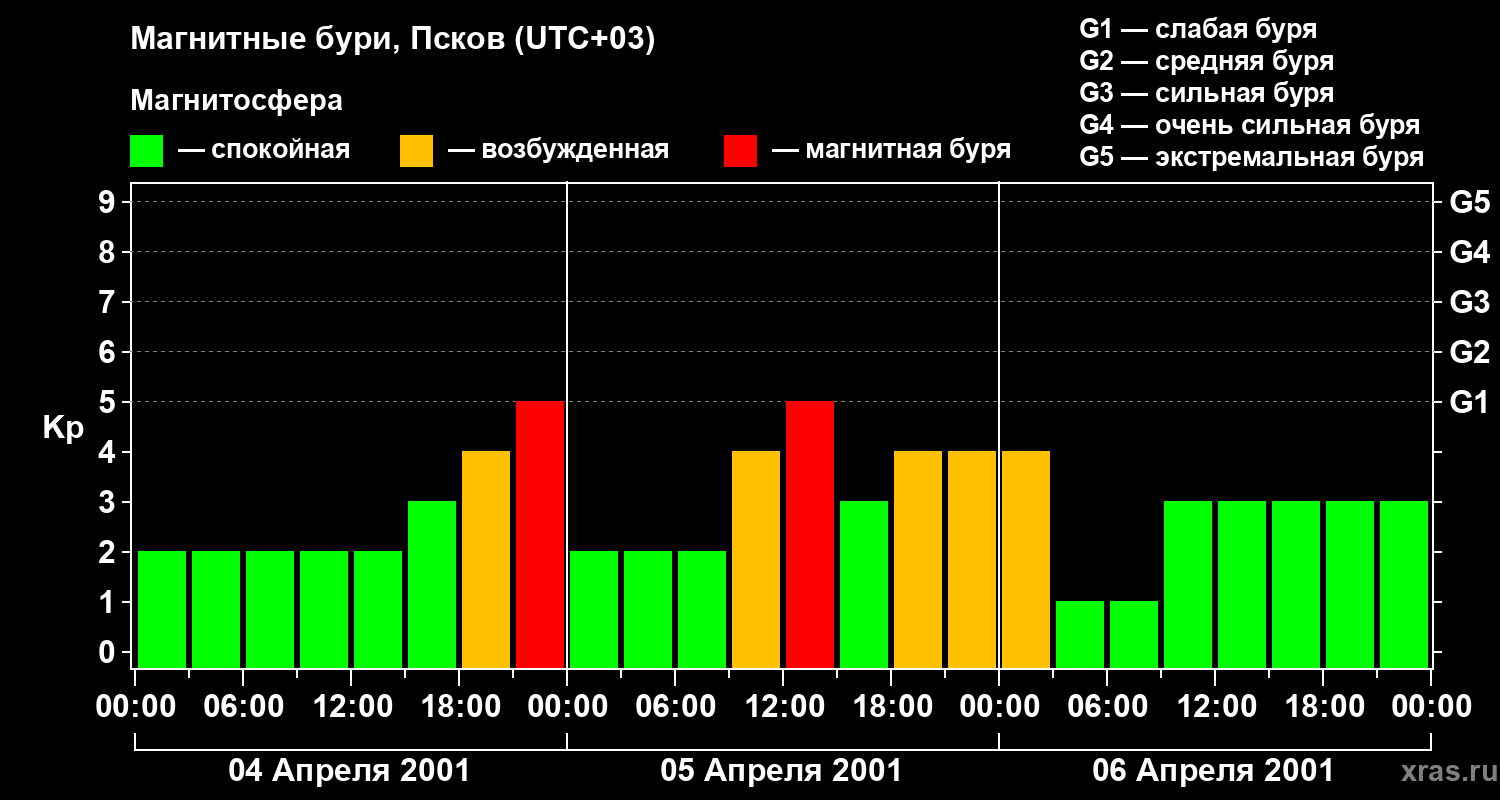1500x800 pixels.
Task: Click the green Kp 3 bar on 05 Апреля
Action: [864, 585]
